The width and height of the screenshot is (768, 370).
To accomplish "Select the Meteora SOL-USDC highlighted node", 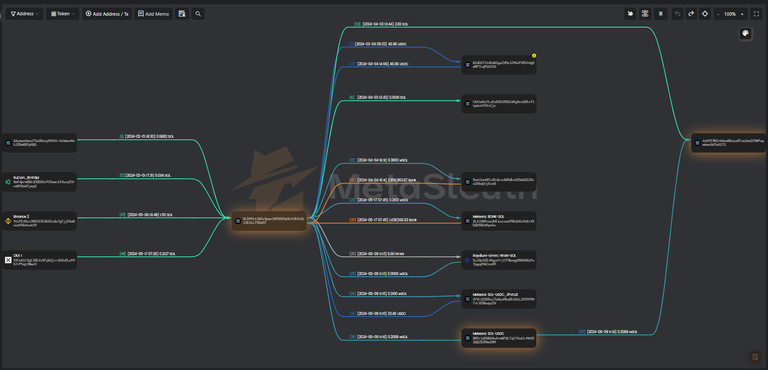I will click(x=499, y=338).
